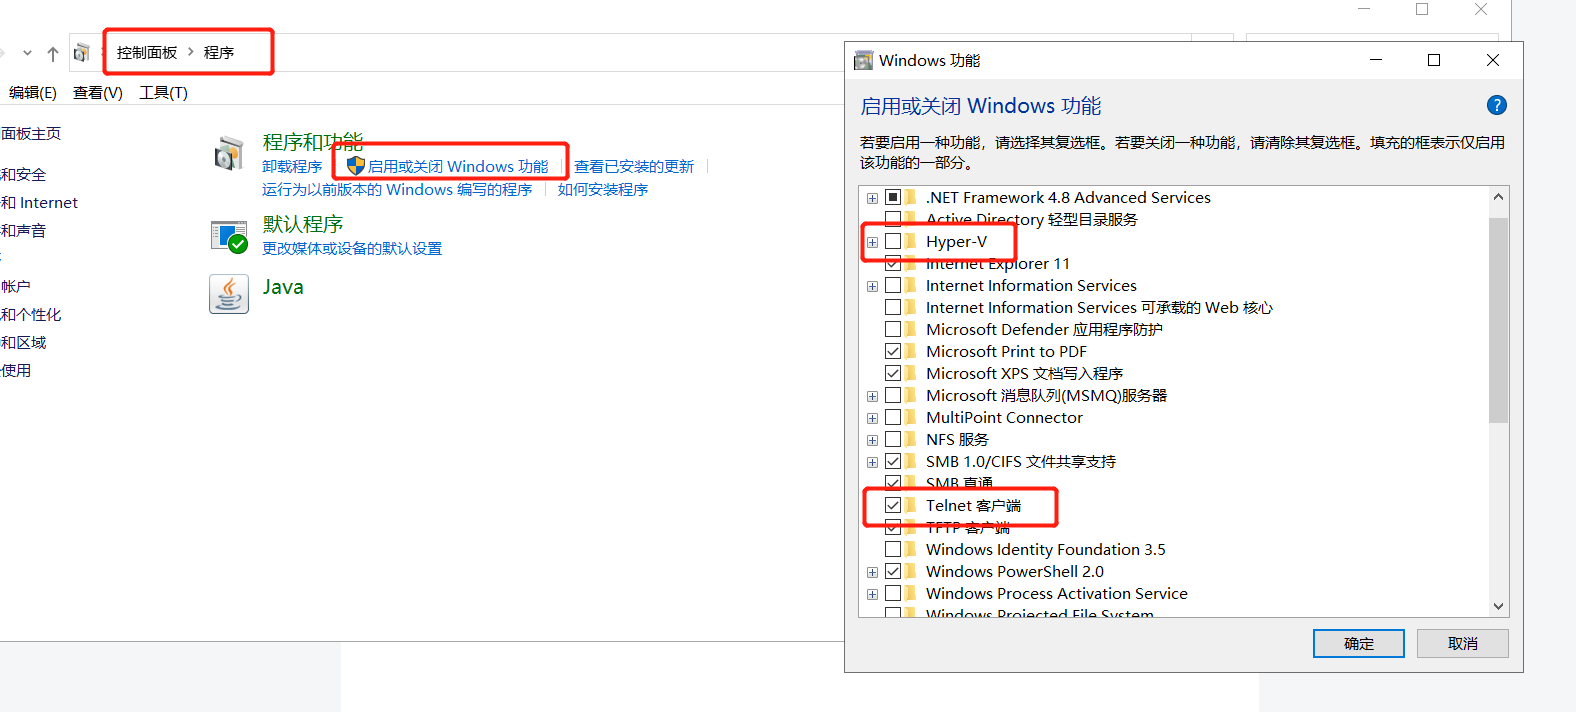This screenshot has height=712, width=1576.
Task: Click the features list scroll up arrow
Action: (1498, 197)
